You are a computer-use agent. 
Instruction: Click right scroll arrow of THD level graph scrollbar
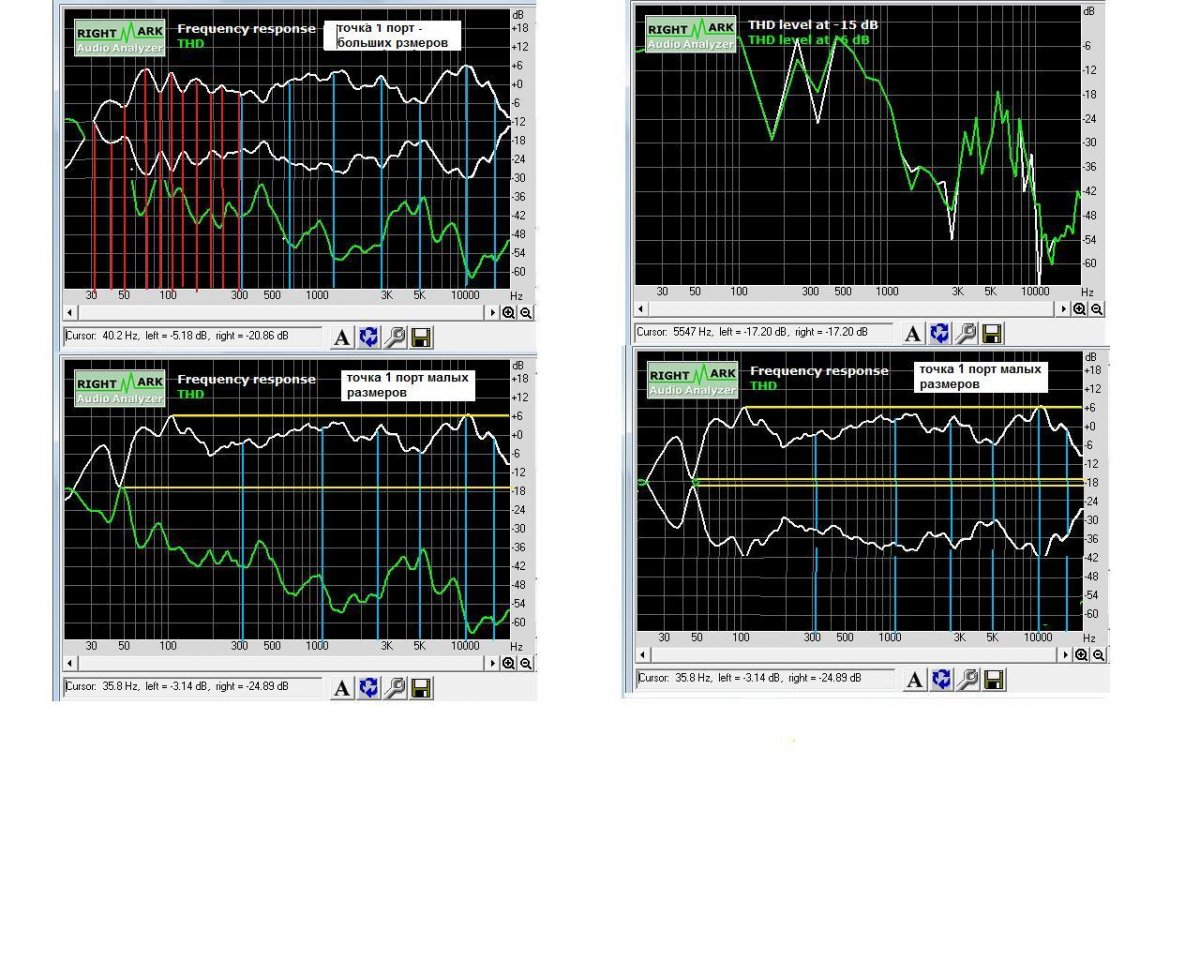coord(1065,309)
